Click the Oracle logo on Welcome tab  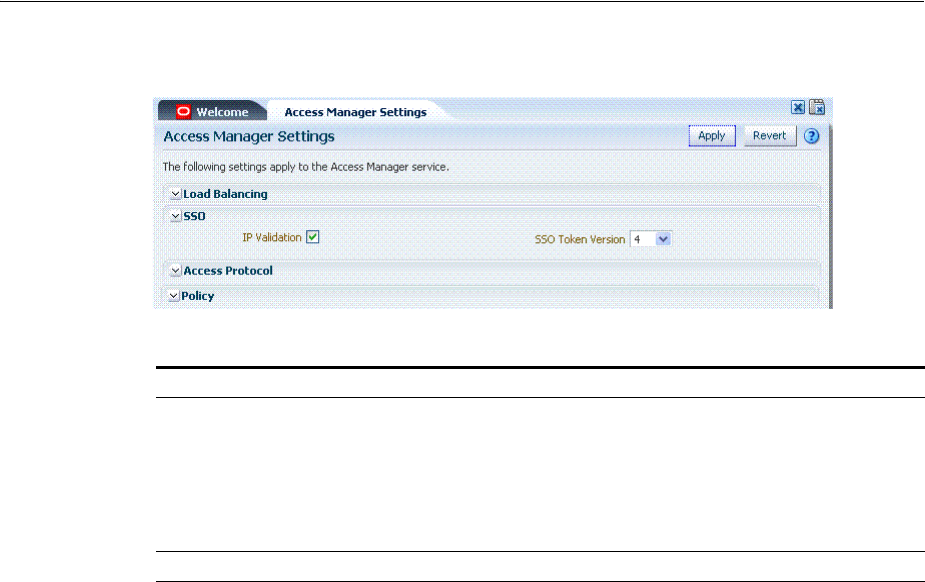coord(183,111)
